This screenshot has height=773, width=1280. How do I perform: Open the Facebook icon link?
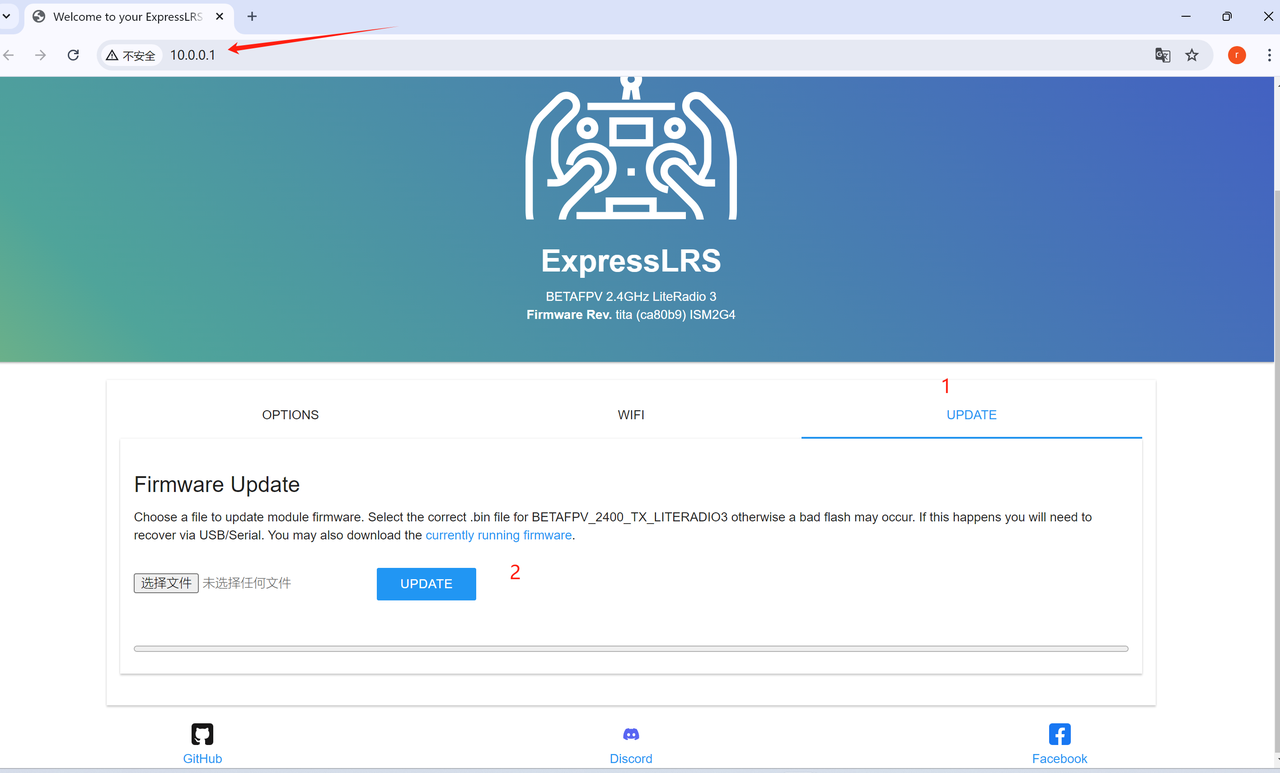(1060, 734)
